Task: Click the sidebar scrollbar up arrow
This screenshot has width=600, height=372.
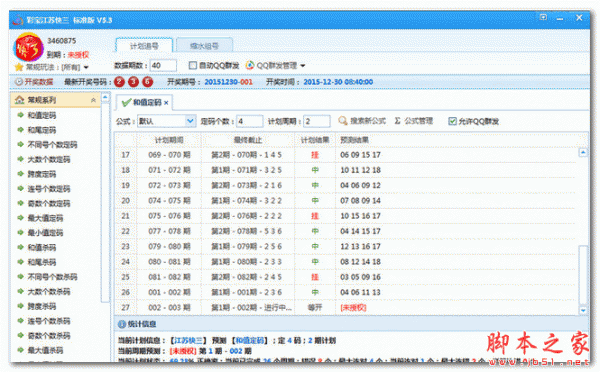Action: [x=105, y=97]
